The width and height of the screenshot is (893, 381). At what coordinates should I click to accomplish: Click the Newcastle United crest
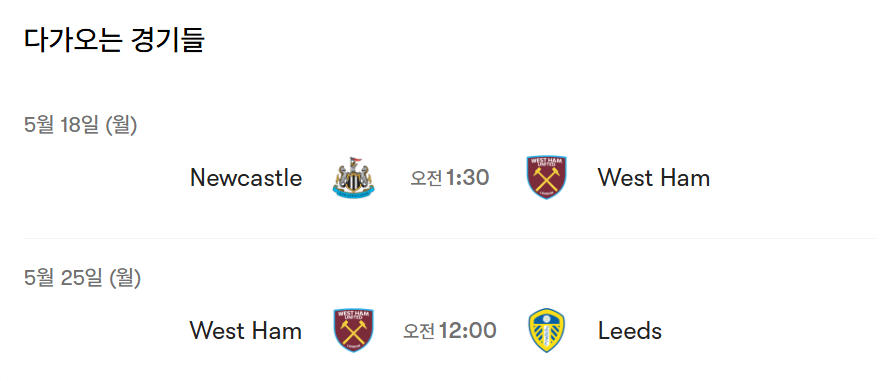point(354,178)
